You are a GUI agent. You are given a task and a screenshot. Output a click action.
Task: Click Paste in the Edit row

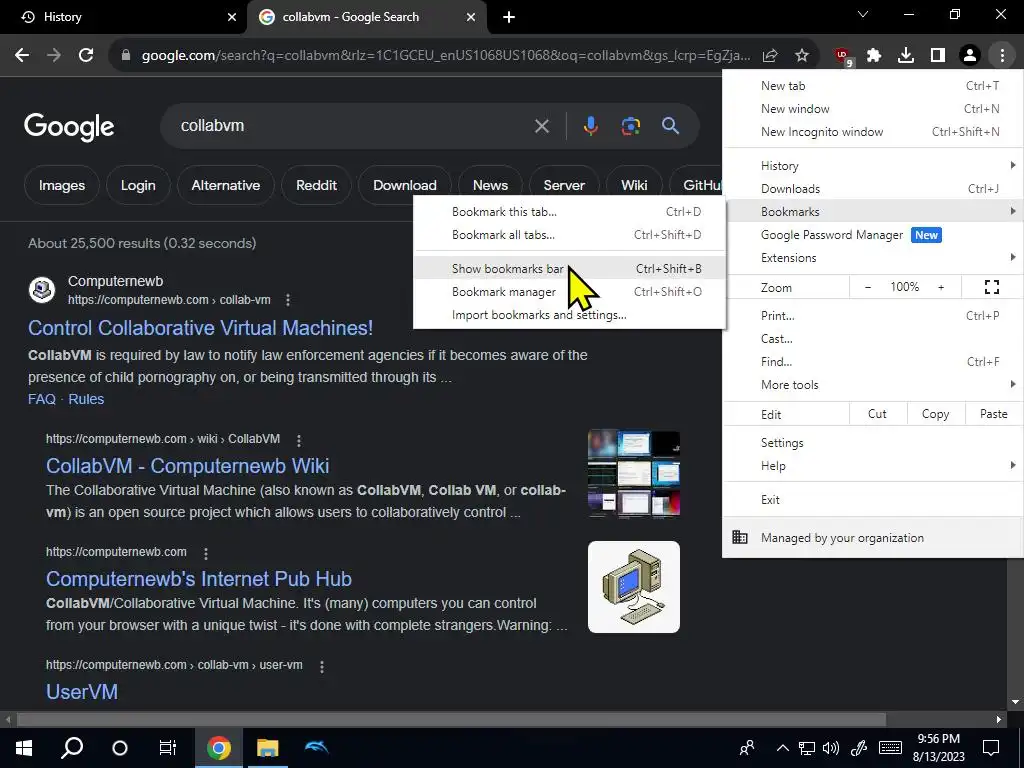click(993, 414)
